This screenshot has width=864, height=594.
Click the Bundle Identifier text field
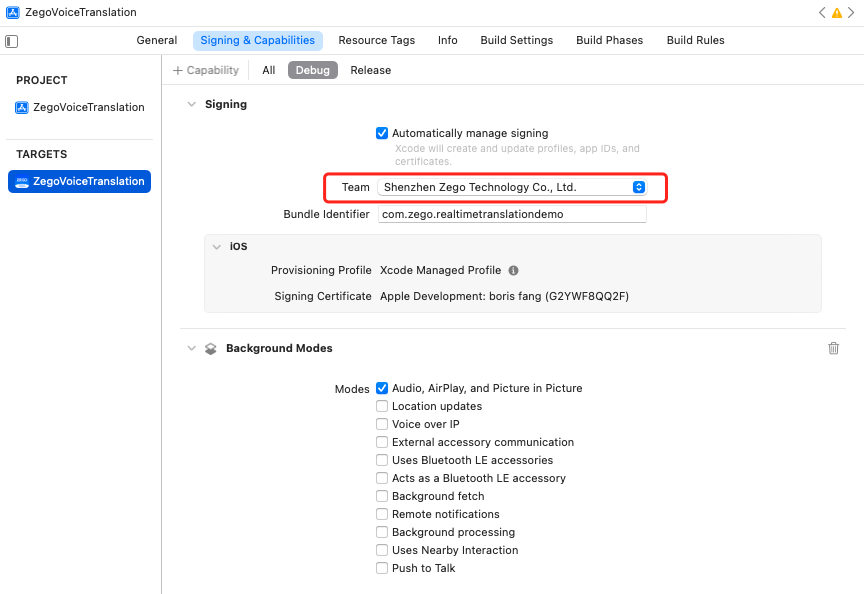tap(512, 214)
